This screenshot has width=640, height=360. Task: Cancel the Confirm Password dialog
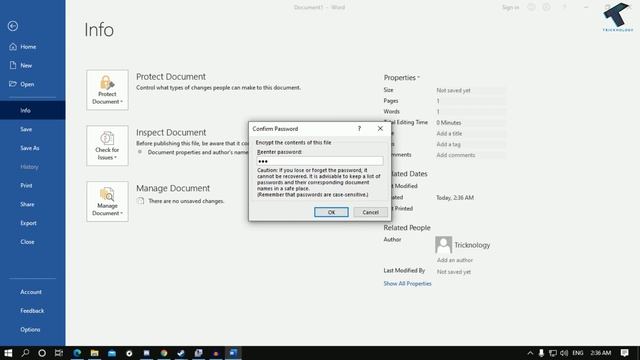370,212
